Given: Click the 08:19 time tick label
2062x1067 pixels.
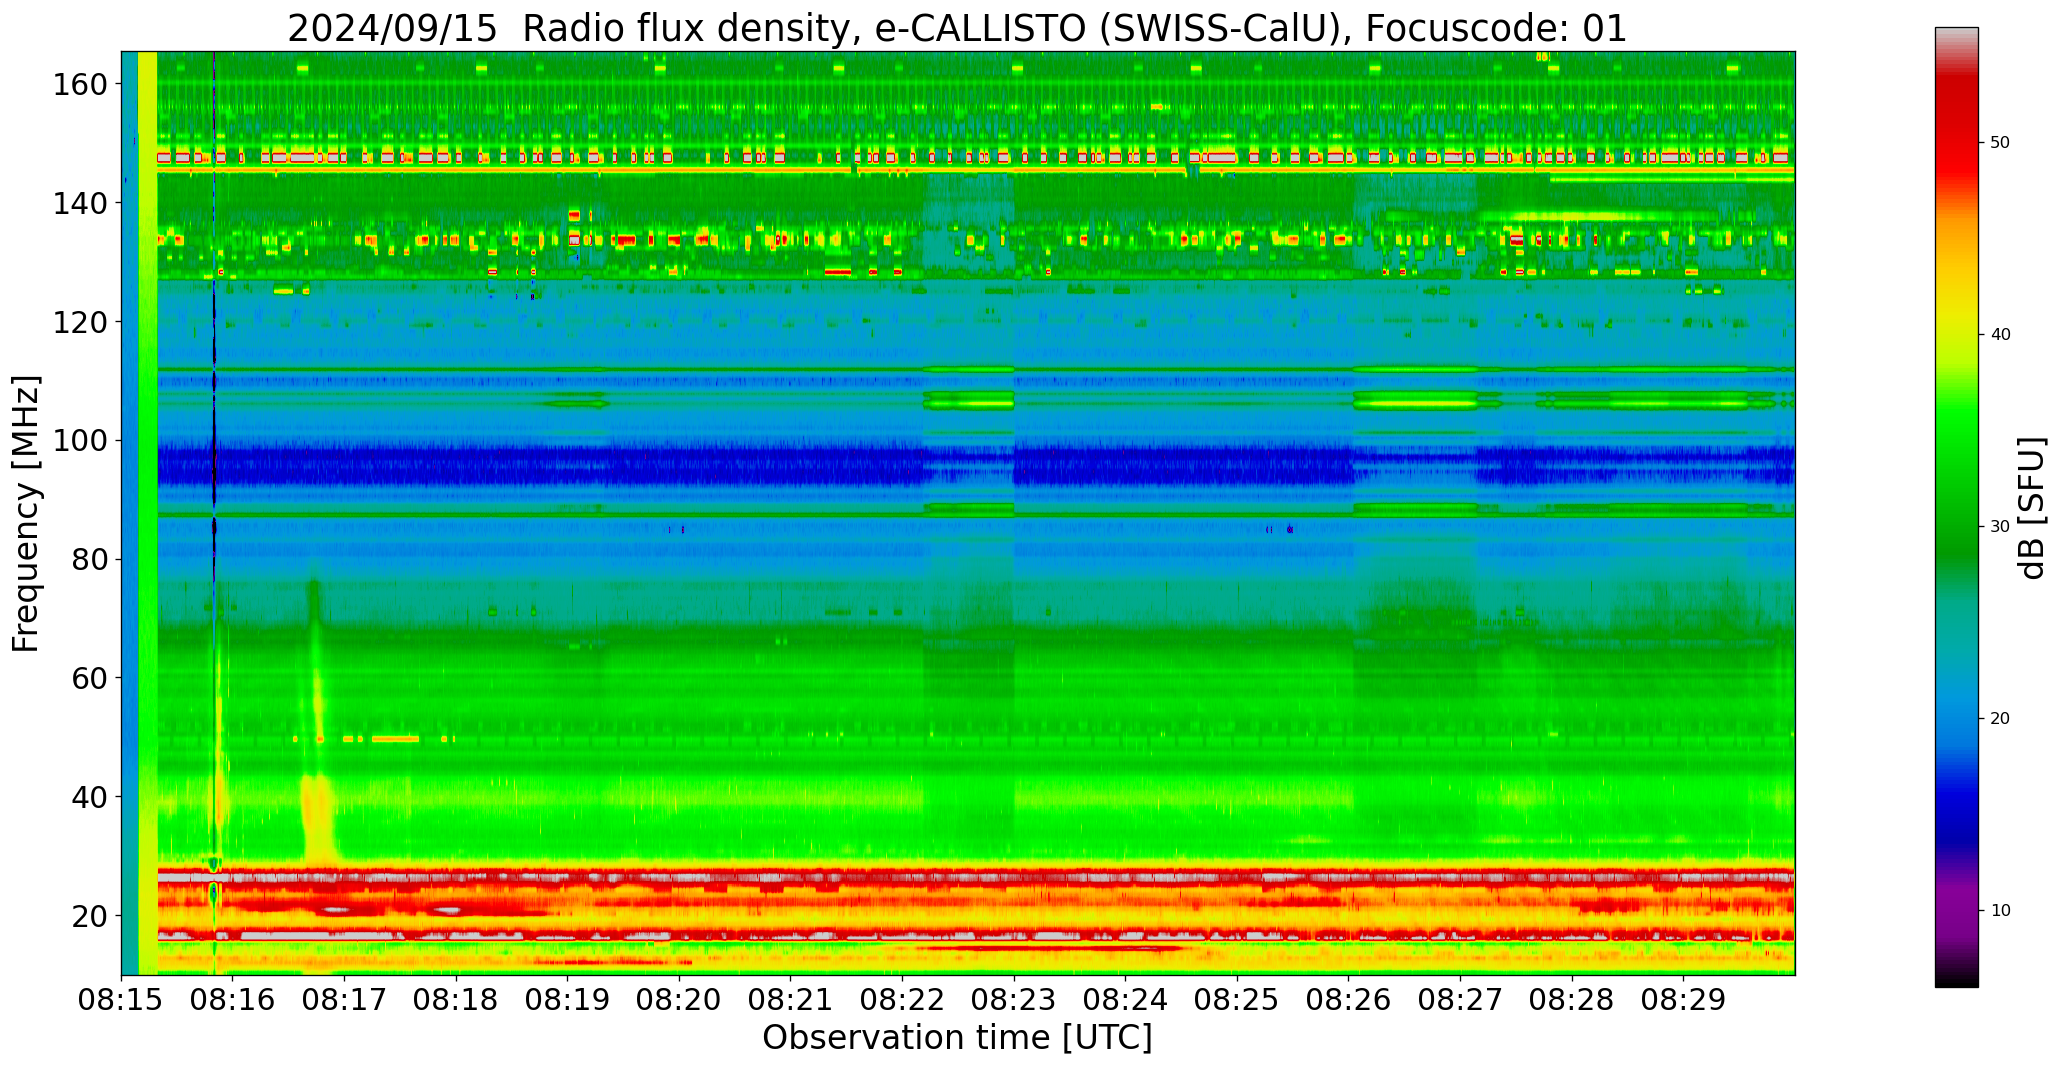Looking at the screenshot, I should (x=568, y=1000).
